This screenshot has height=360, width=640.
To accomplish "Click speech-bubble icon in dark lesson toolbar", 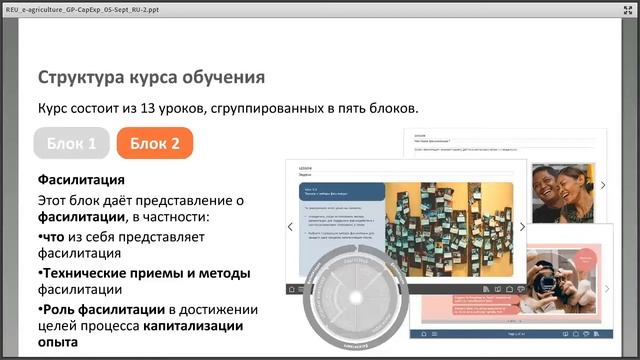I will tap(520, 289).
